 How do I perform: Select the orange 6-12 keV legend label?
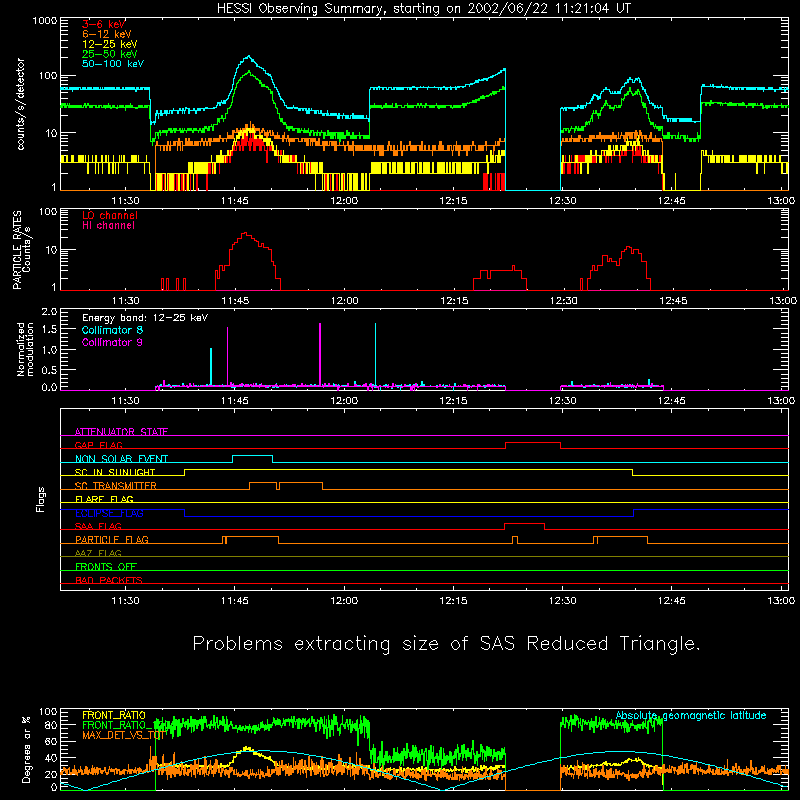pyautogui.click(x=106, y=34)
